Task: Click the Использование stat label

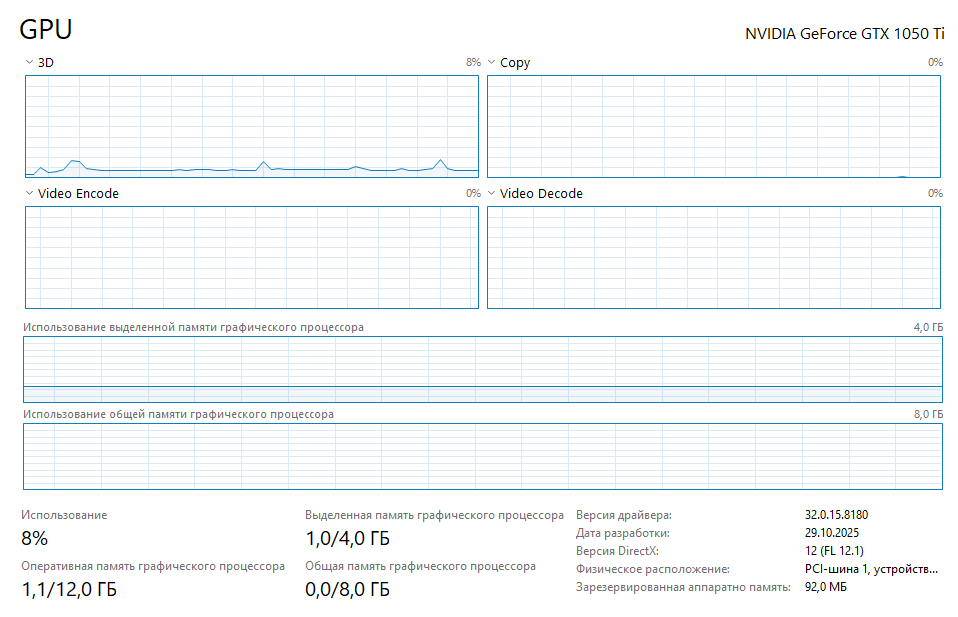Action: 64,515
